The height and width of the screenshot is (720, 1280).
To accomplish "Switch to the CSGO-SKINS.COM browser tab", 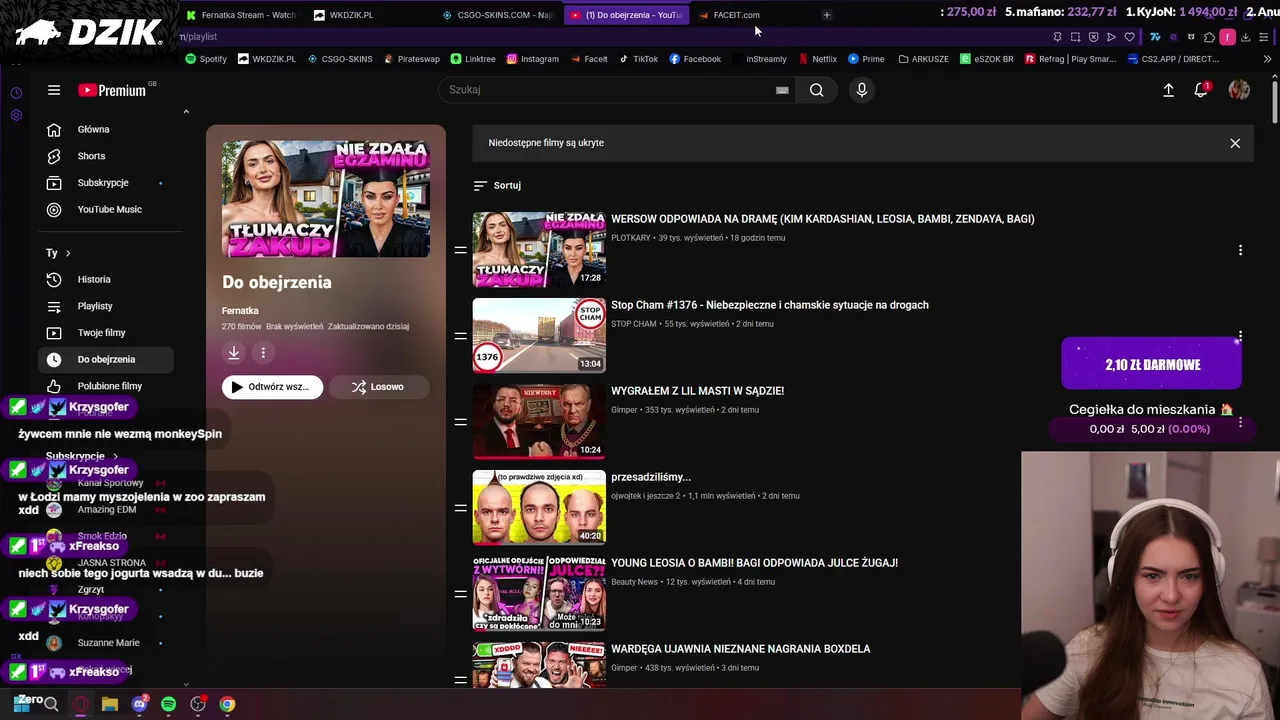I will coord(498,15).
